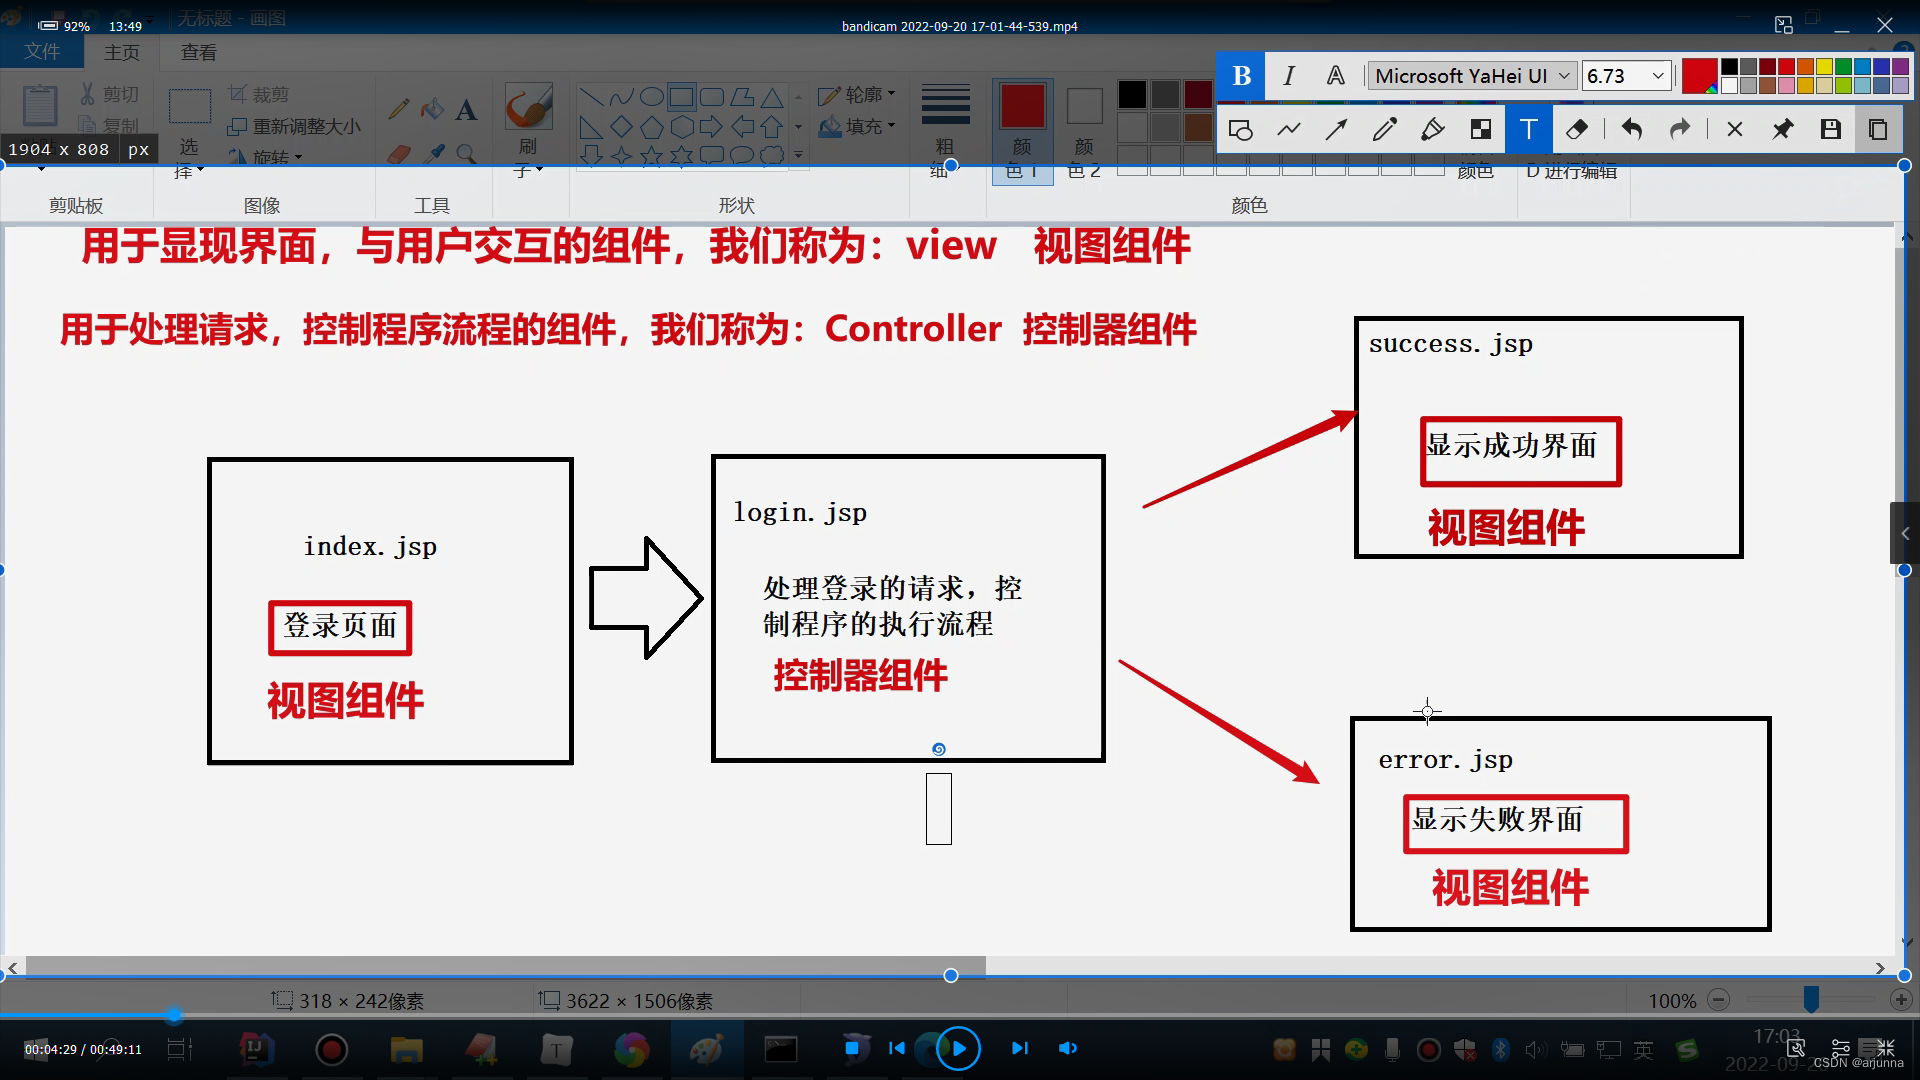Choose the diamond shape in the Paint gallery
The width and height of the screenshot is (1920, 1080).
621,127
